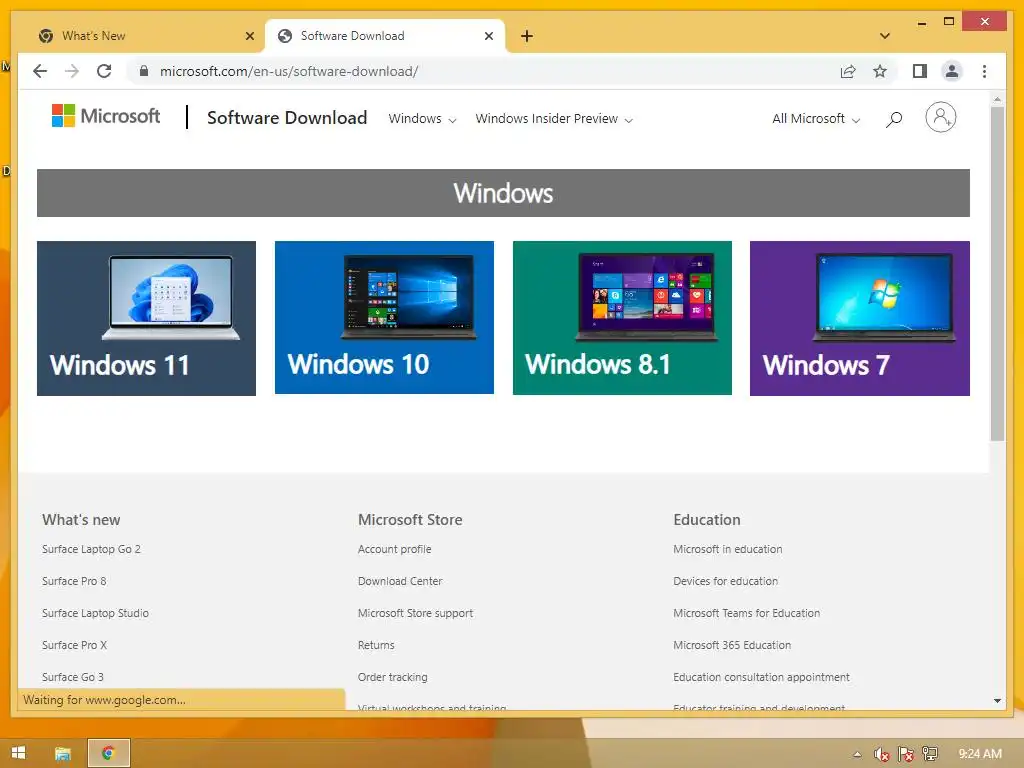Click the padlock site info icon
The image size is (1024, 768).
(x=144, y=71)
